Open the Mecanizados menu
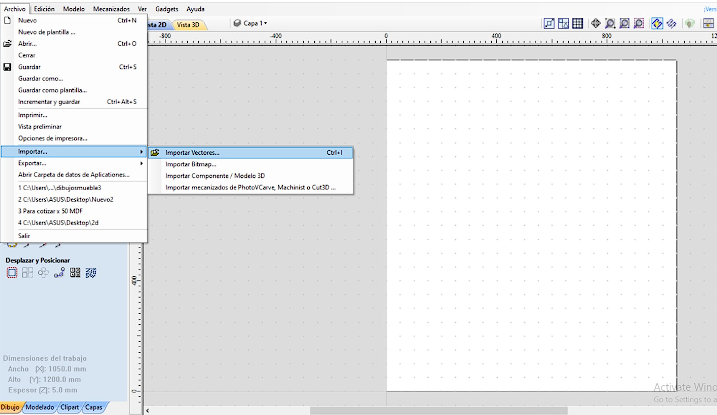 coord(111,9)
